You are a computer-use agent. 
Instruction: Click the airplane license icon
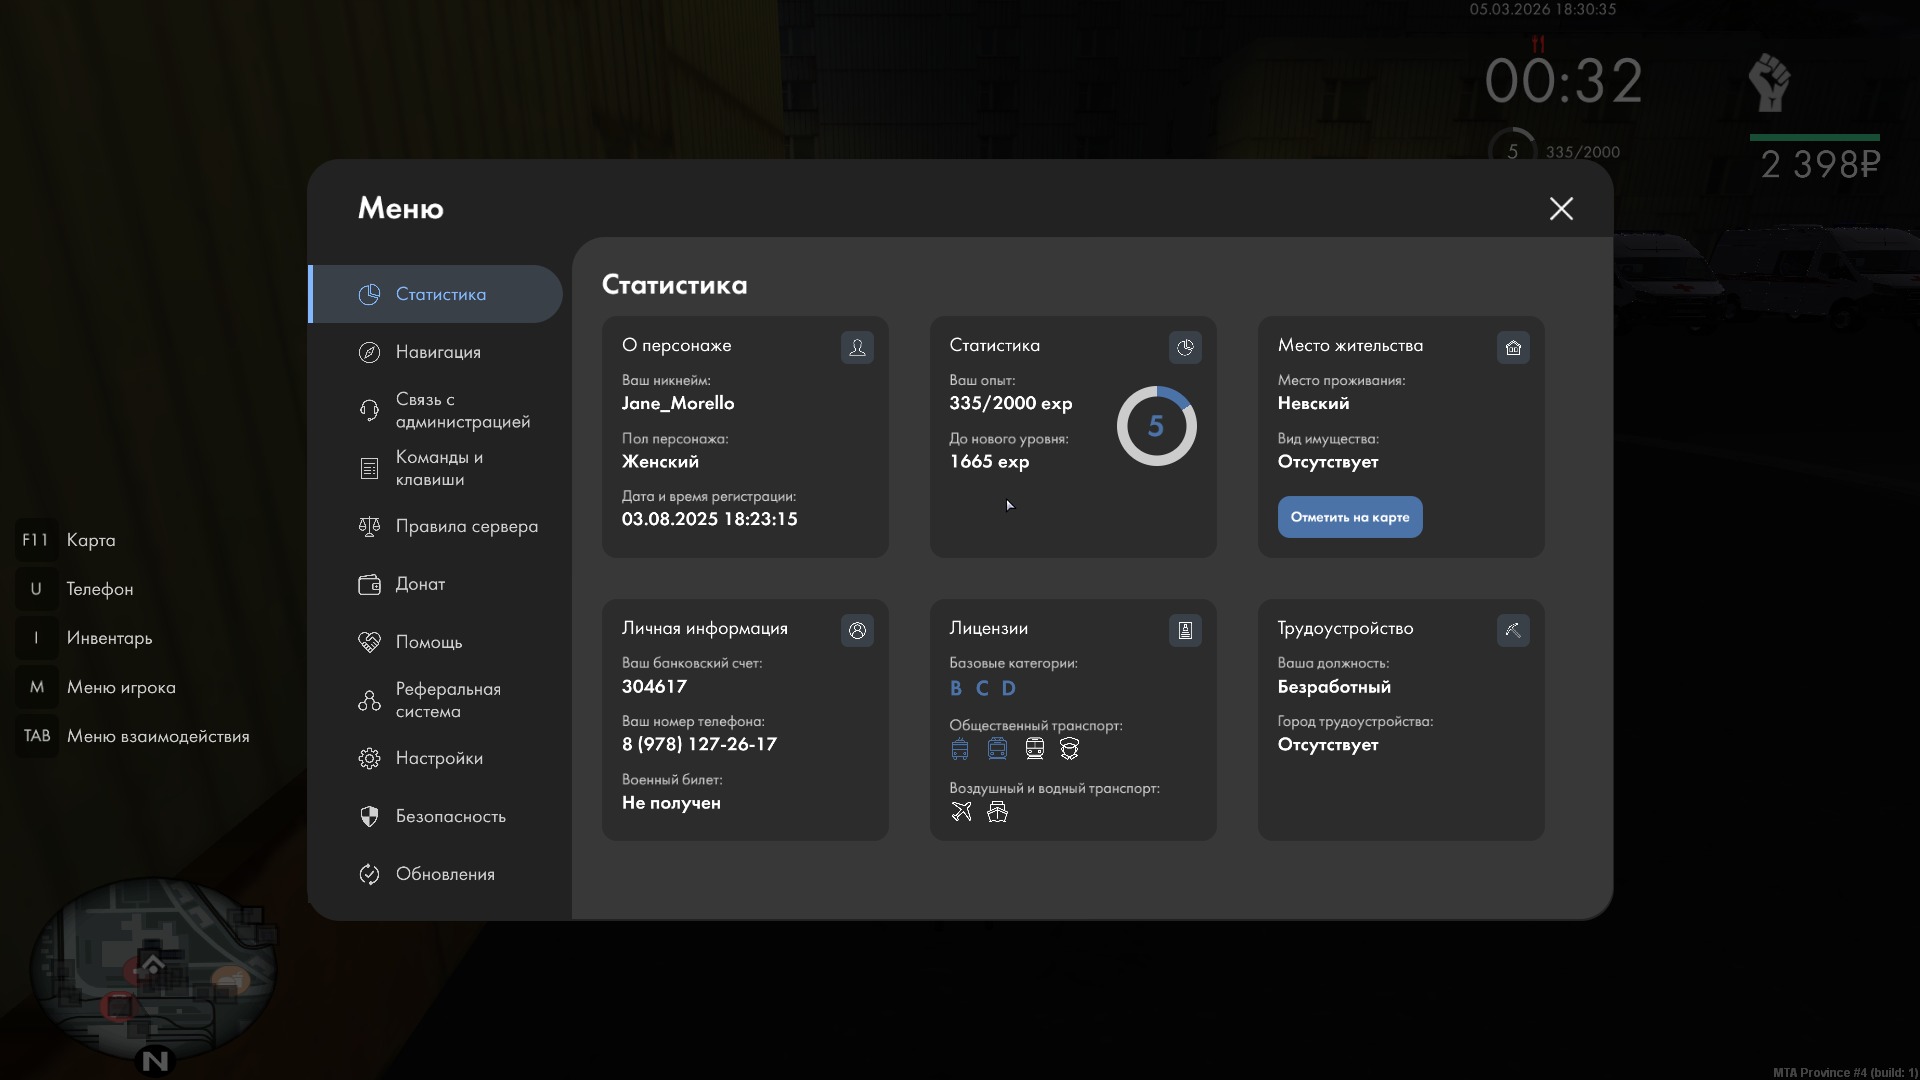click(x=961, y=812)
